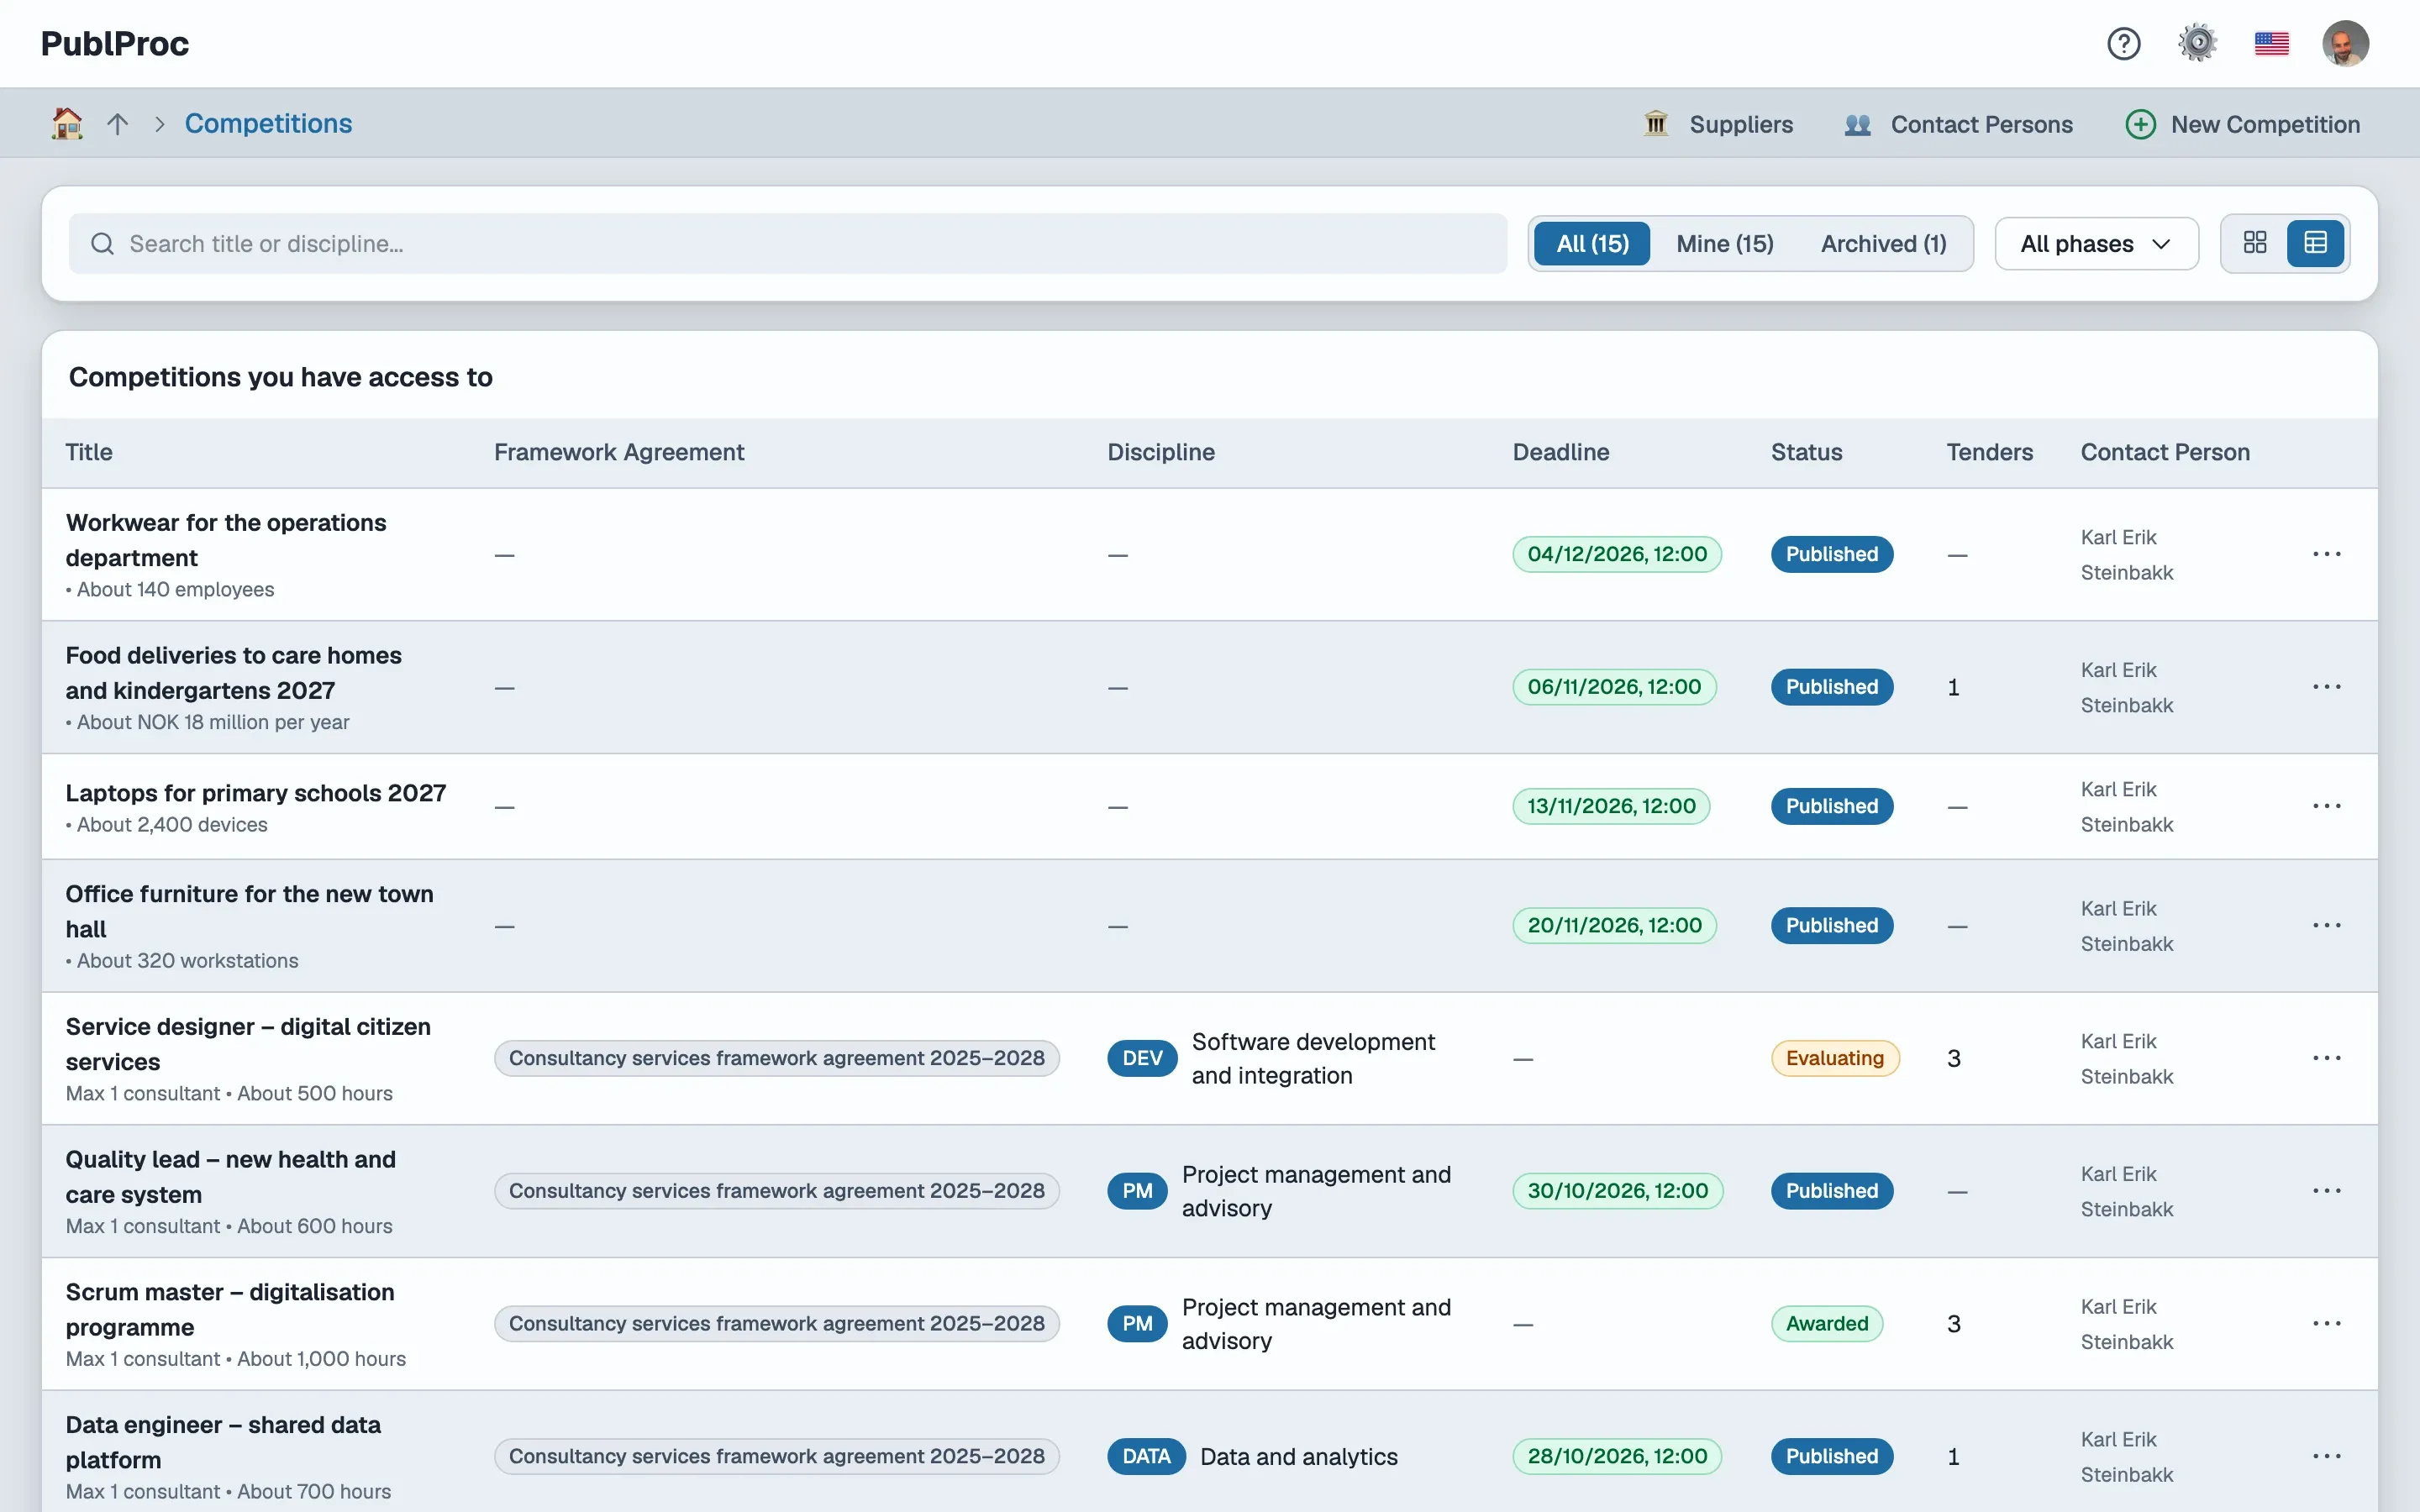Open row menu for Food deliveries to care homes

pyautogui.click(x=2326, y=687)
